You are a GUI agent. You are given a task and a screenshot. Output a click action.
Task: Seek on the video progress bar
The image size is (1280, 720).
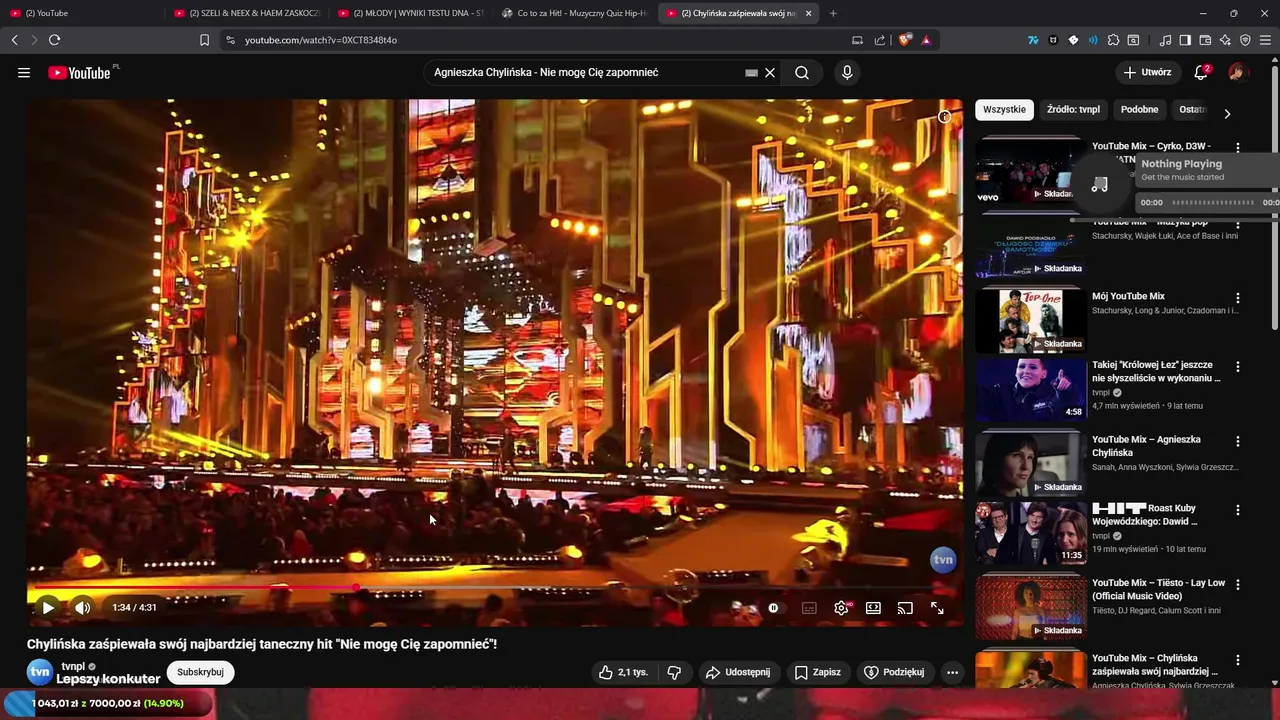pos(495,587)
